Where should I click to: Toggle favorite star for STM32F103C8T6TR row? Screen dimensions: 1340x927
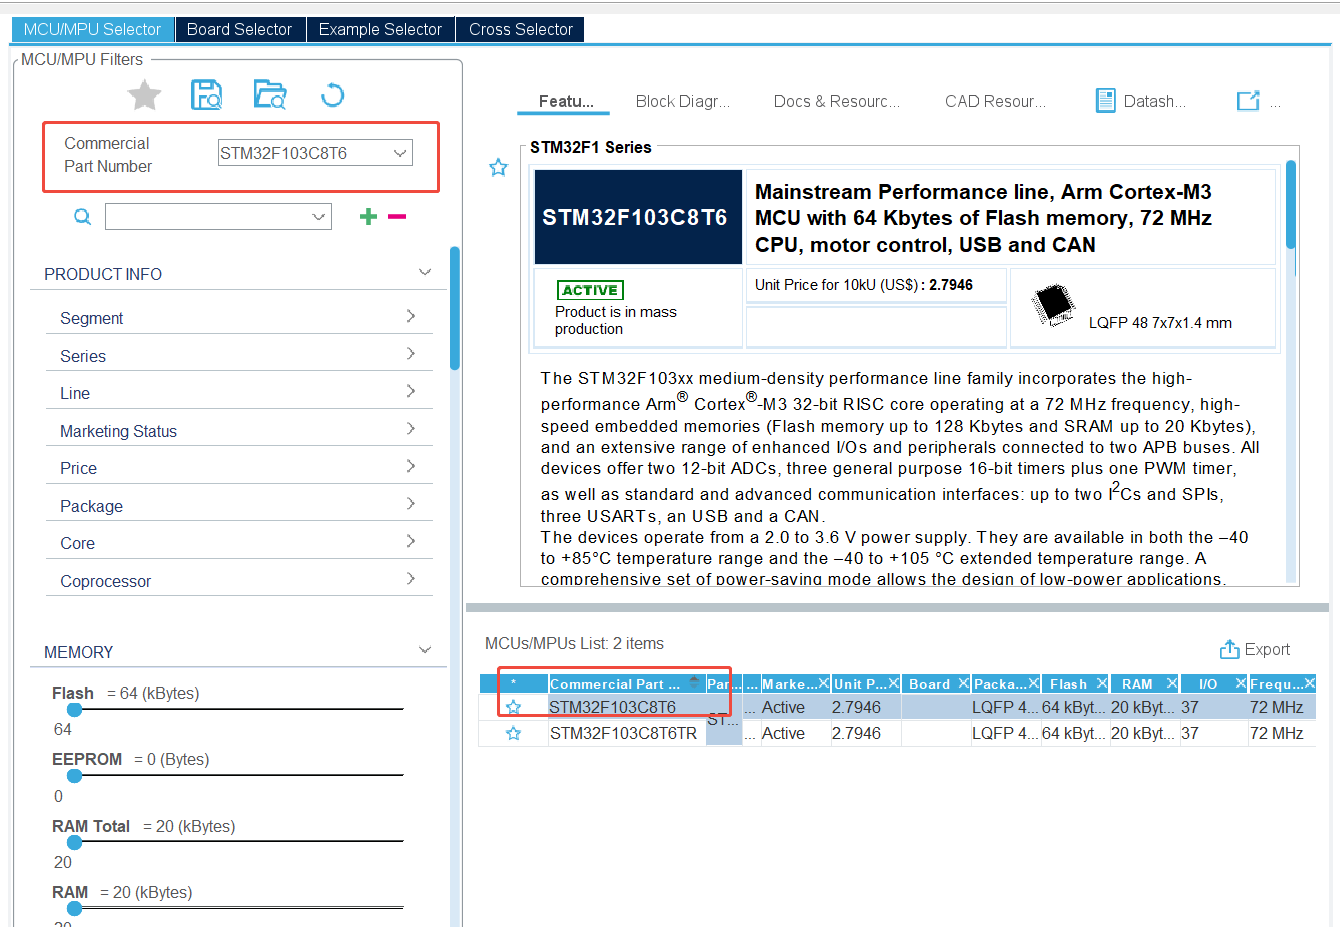coord(513,733)
